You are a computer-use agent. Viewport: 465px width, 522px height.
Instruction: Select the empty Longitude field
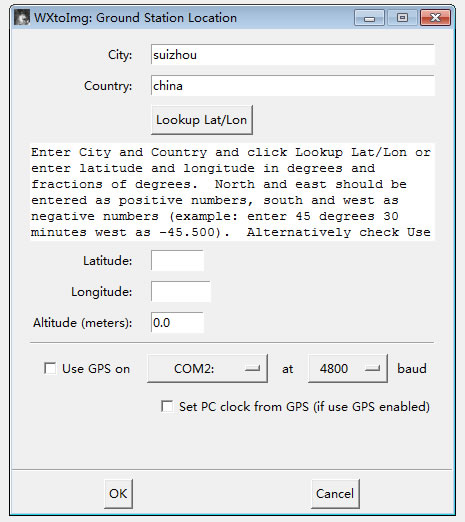click(x=181, y=292)
